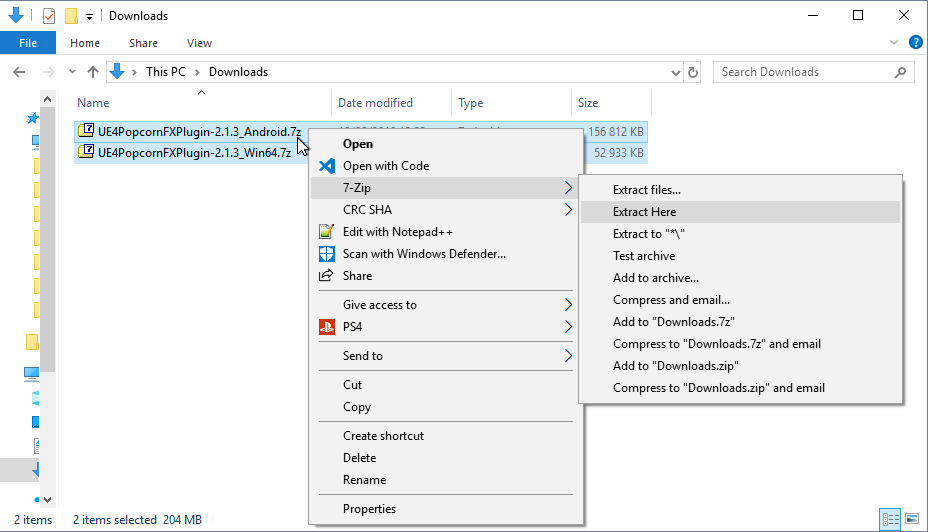Go forward with the right arrow
Viewport: 928px width, 532px height.
(x=49, y=72)
